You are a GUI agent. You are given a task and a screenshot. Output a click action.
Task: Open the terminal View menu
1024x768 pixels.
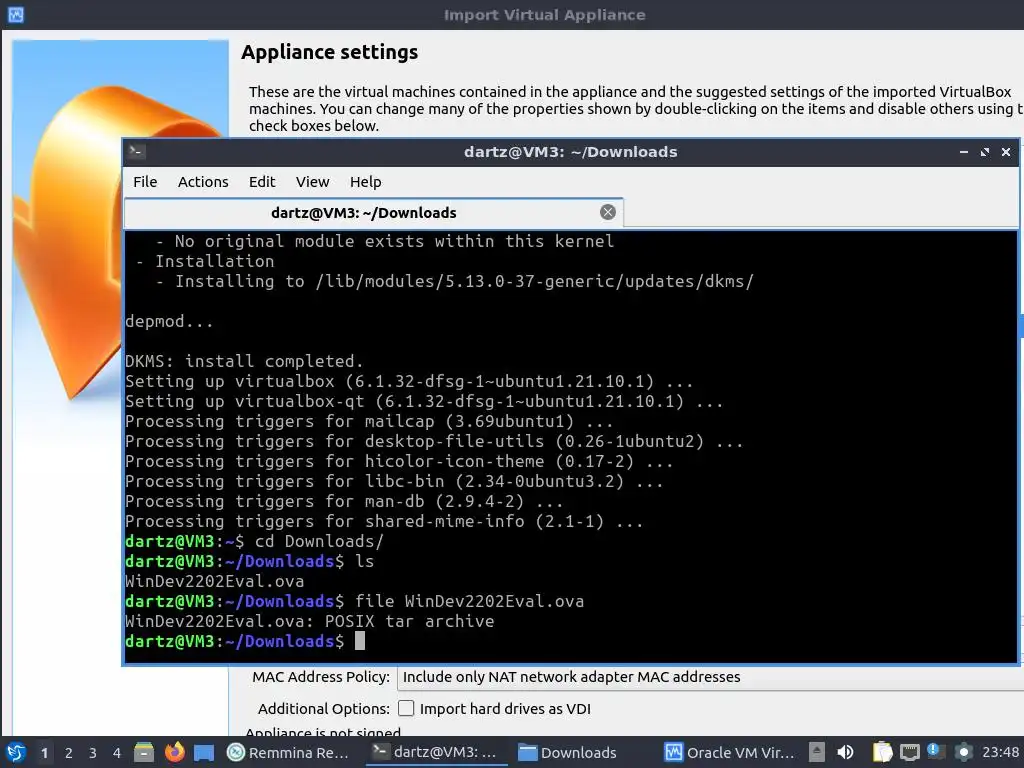312,182
